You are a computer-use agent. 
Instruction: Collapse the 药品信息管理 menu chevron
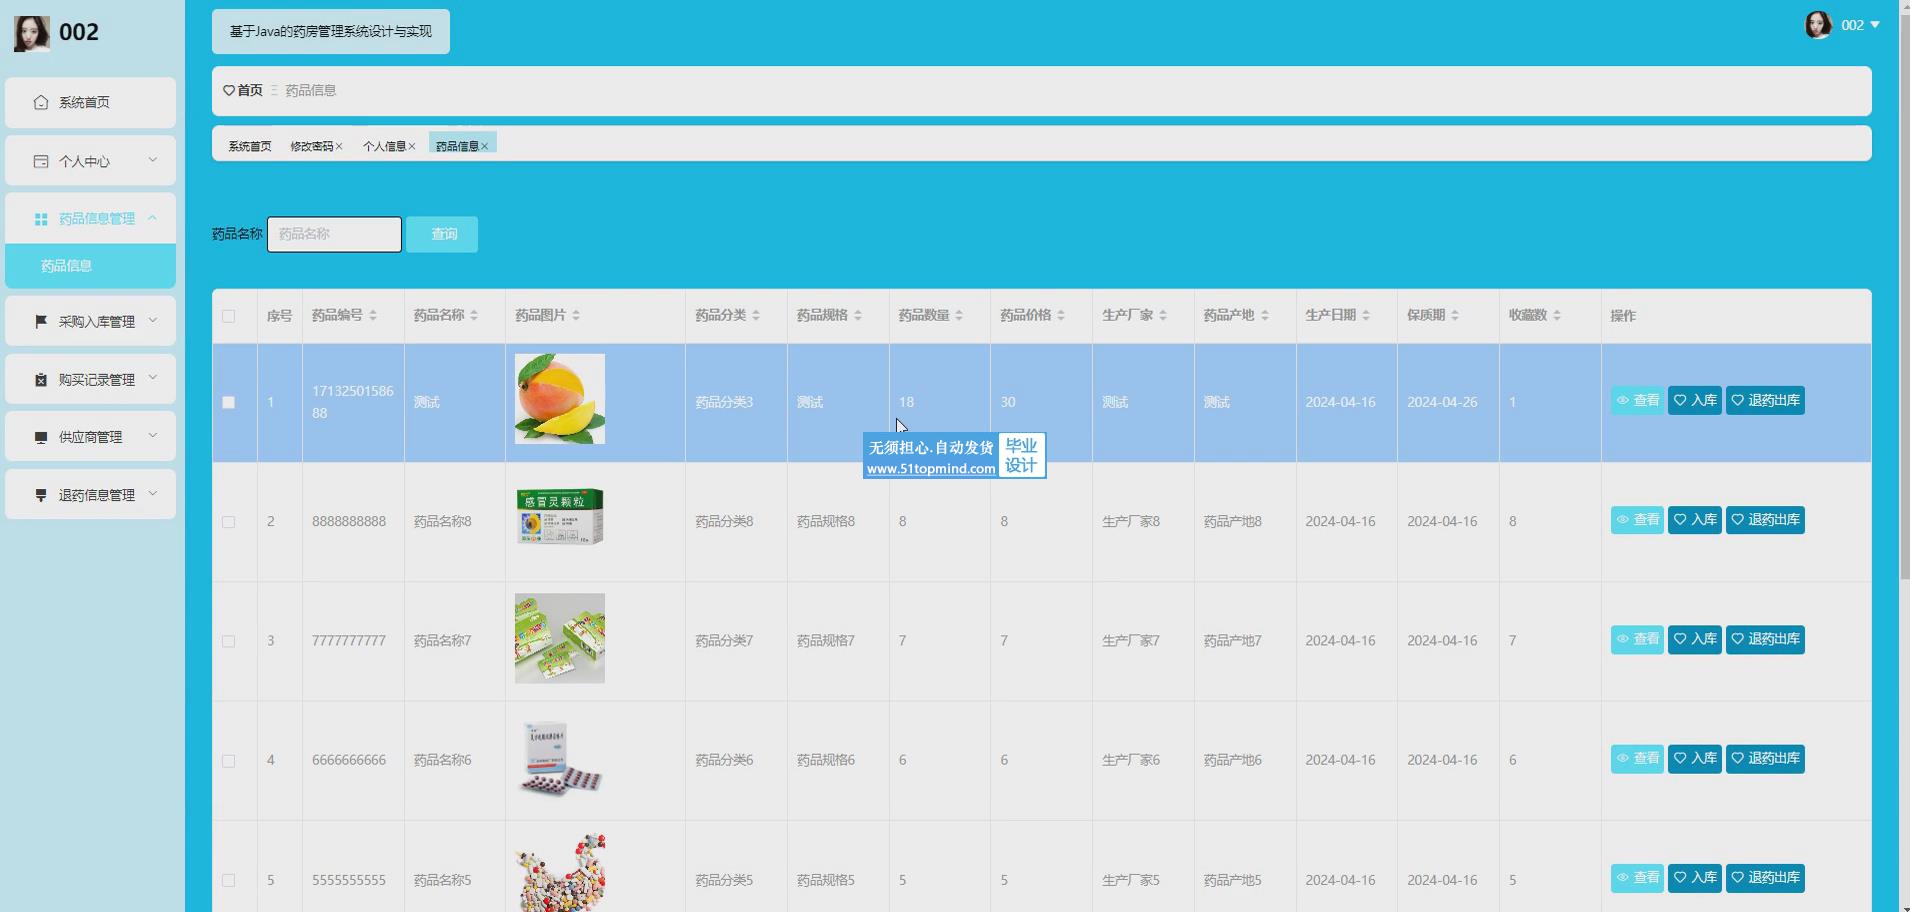pyautogui.click(x=153, y=217)
